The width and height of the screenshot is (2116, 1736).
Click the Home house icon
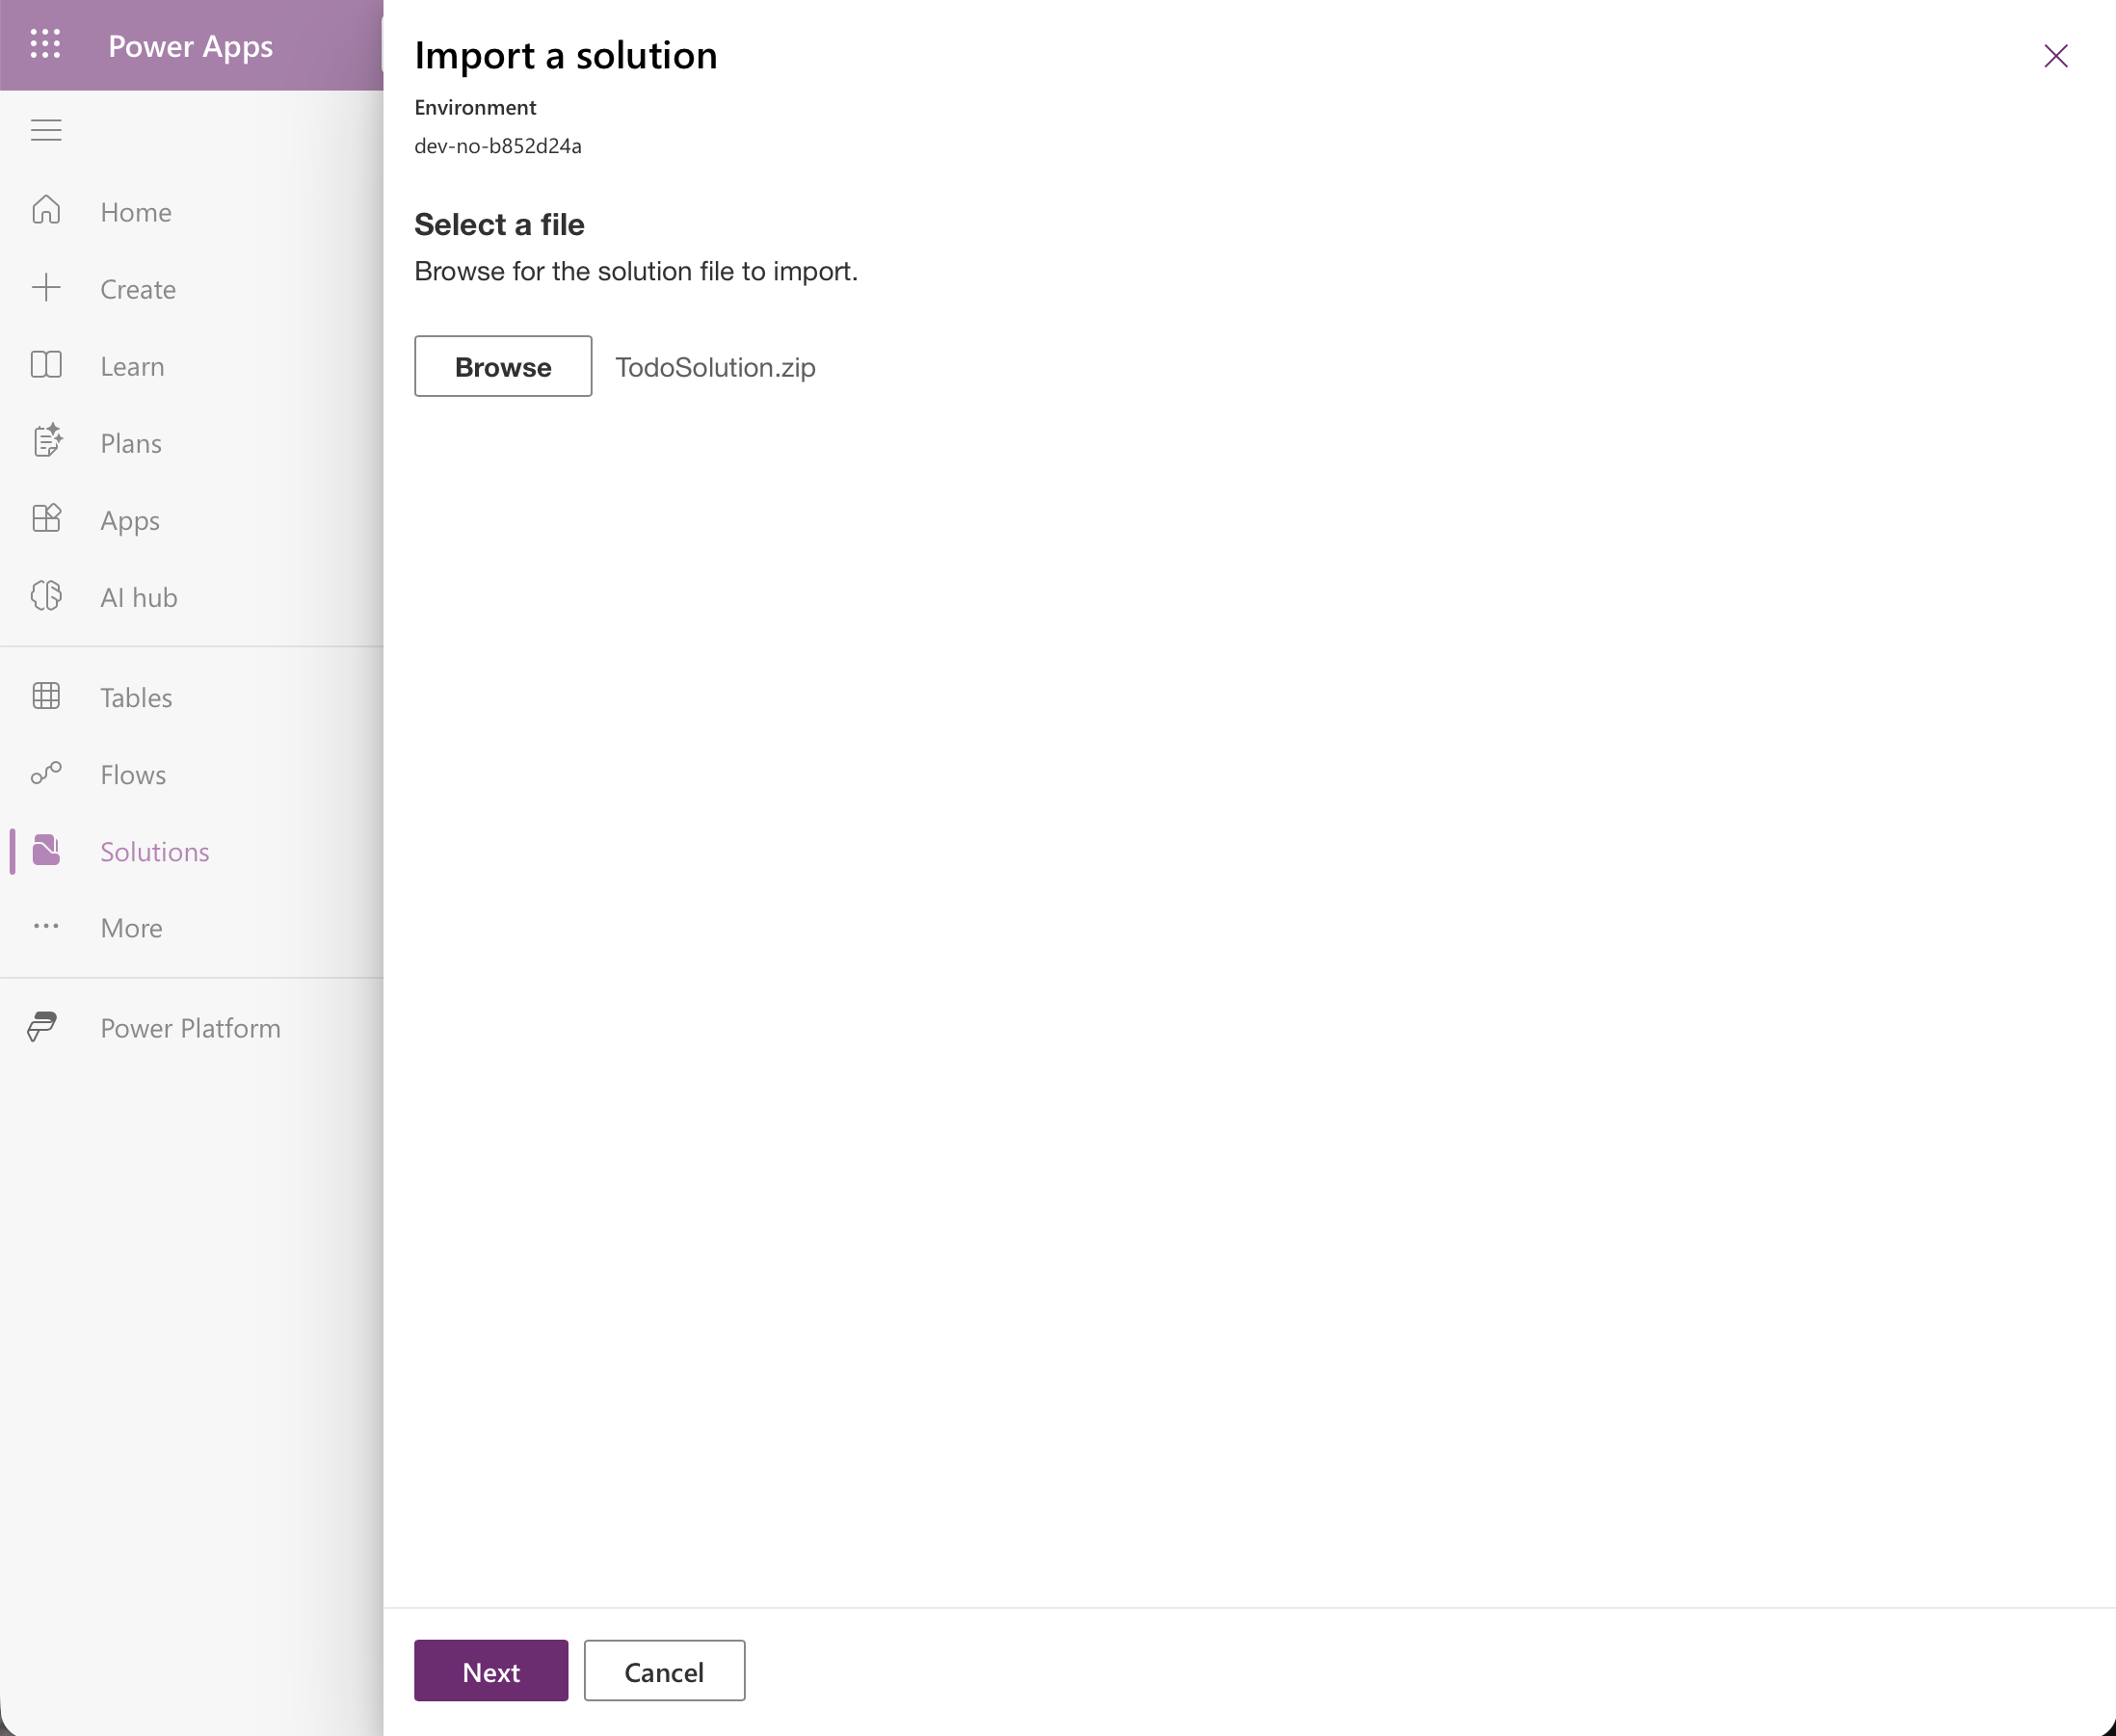click(46, 210)
